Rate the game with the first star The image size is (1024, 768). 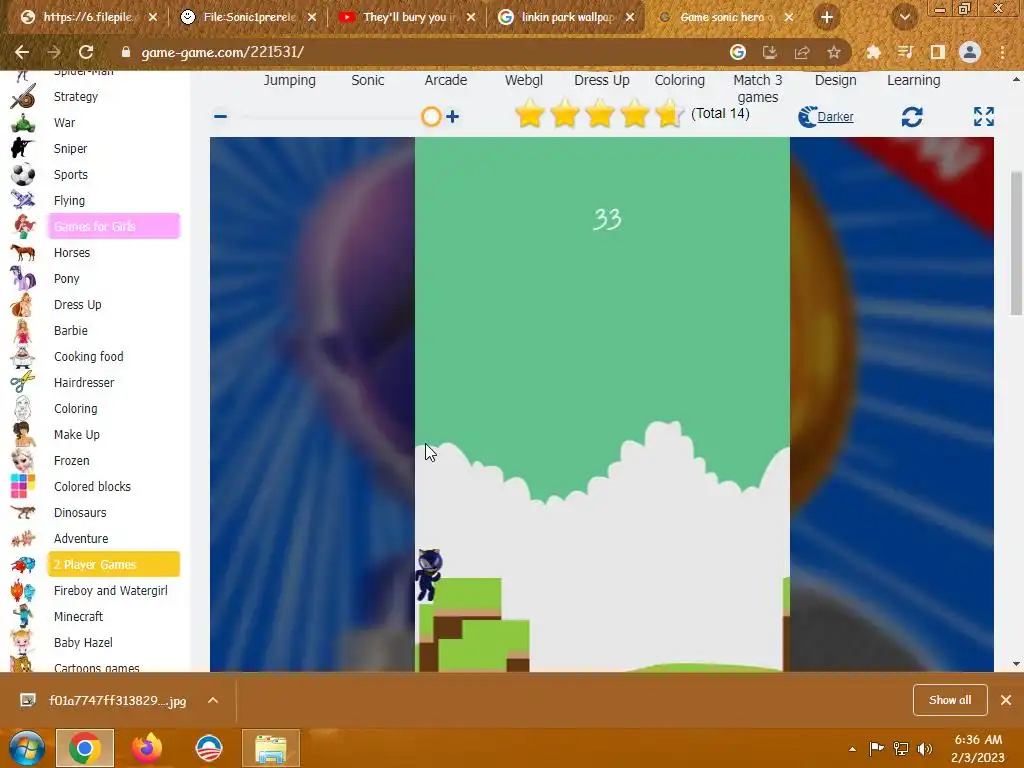point(530,114)
